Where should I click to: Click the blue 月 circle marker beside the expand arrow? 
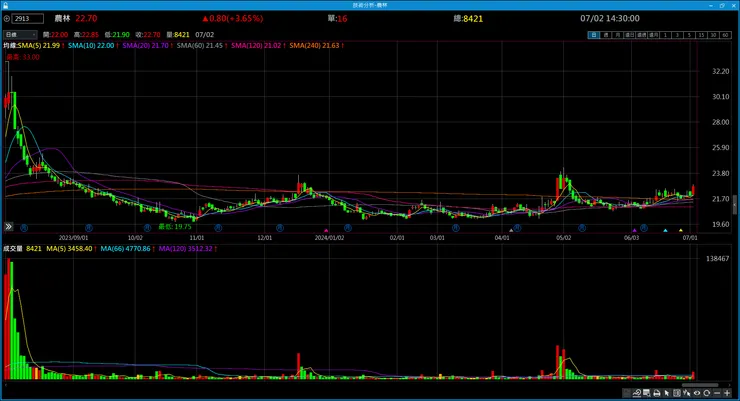tap(24, 228)
